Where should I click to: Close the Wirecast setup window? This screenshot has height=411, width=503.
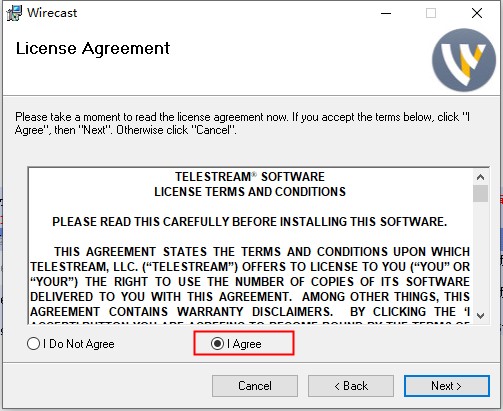click(477, 13)
